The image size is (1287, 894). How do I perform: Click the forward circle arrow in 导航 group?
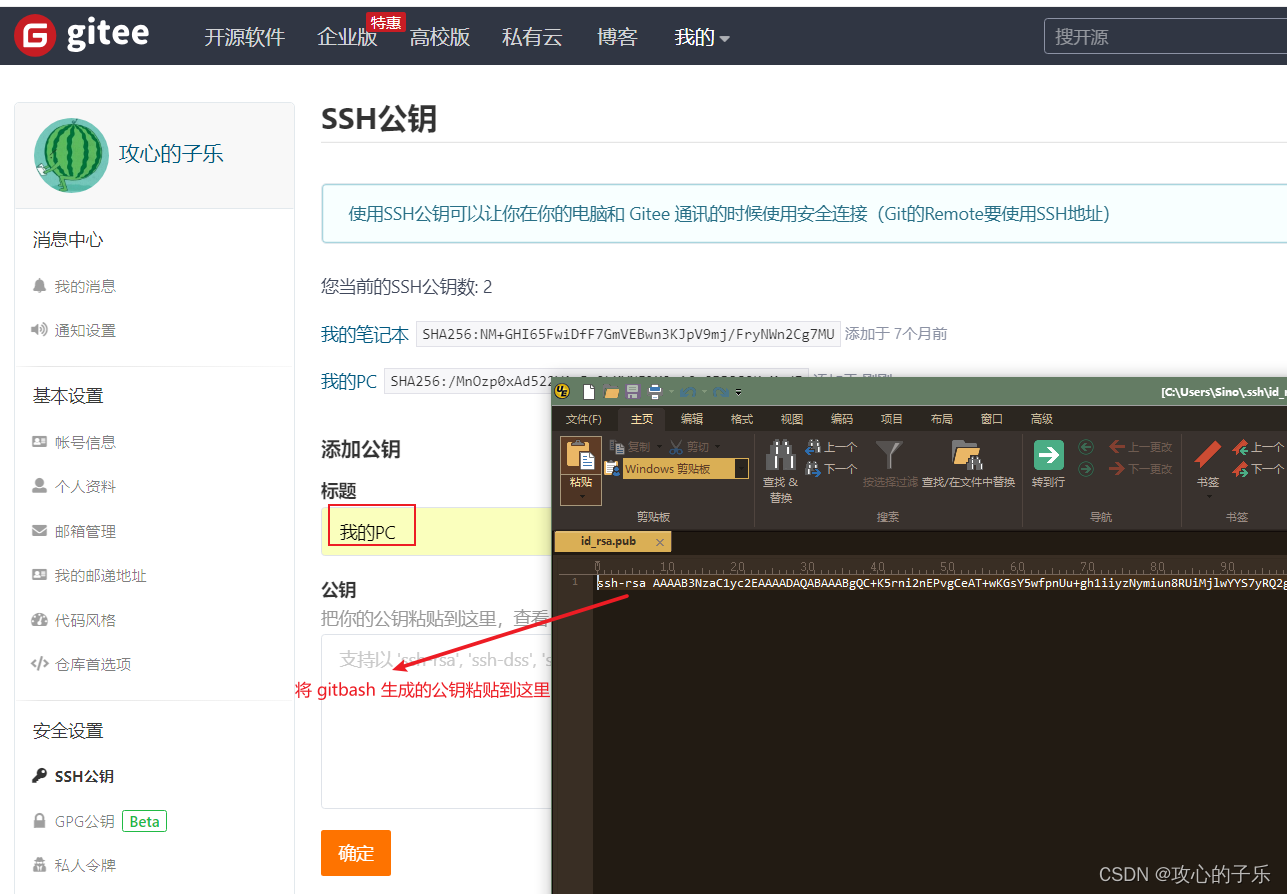(x=1086, y=468)
